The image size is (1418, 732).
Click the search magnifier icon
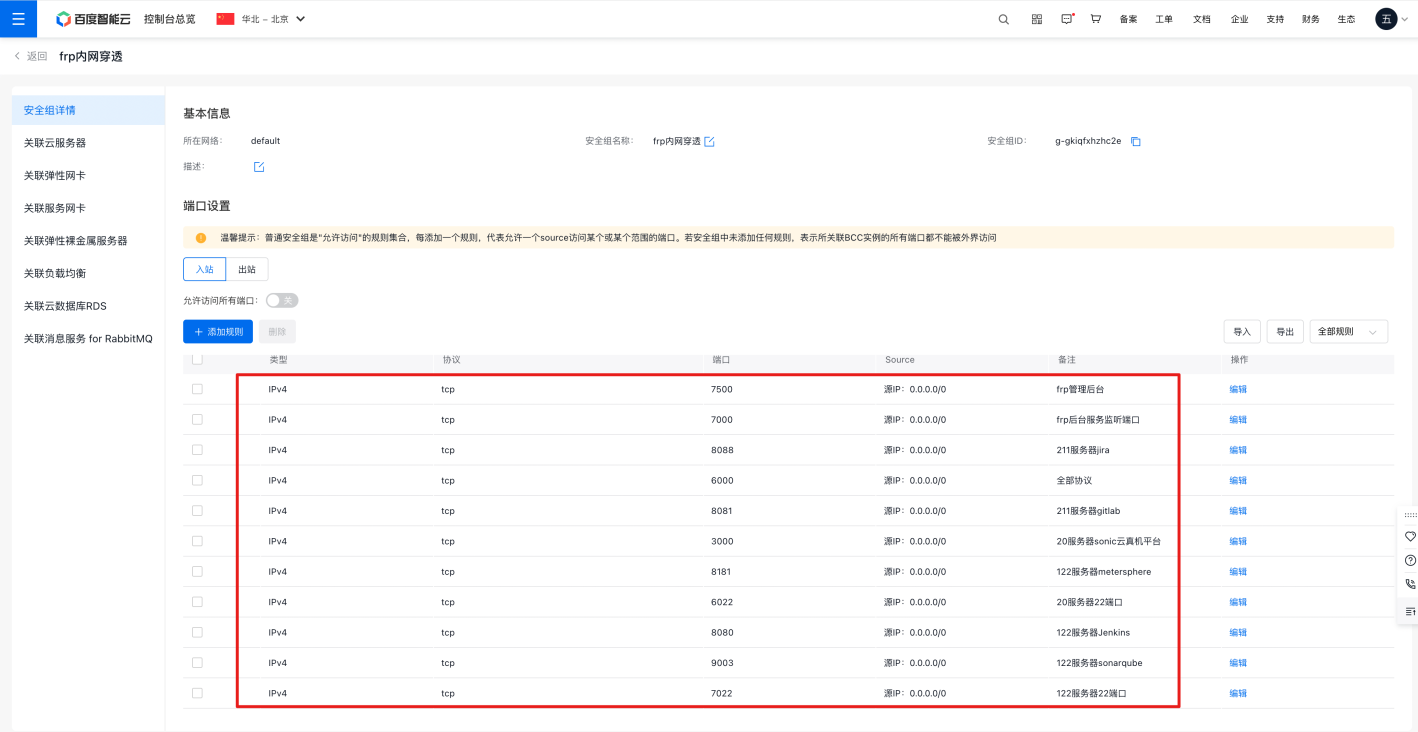coord(1004,19)
